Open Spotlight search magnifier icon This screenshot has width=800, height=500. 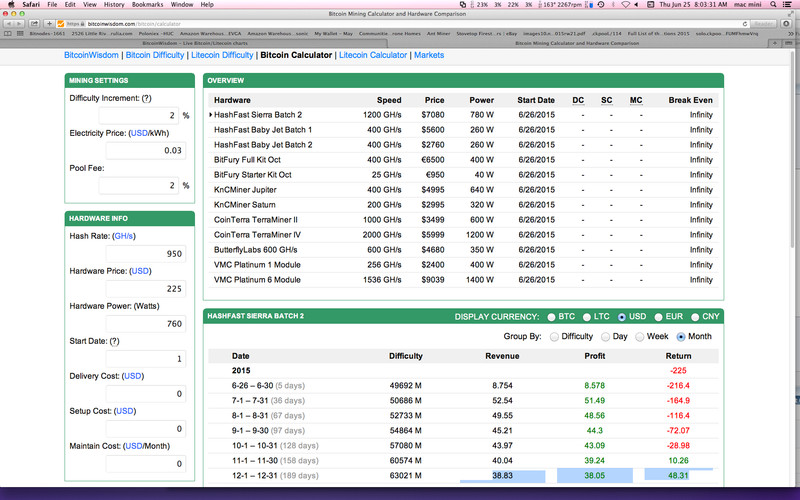pyautogui.click(x=773, y=4)
